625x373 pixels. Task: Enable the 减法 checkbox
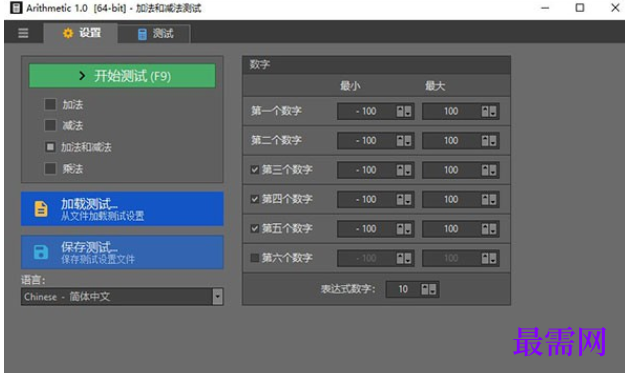tap(50, 126)
